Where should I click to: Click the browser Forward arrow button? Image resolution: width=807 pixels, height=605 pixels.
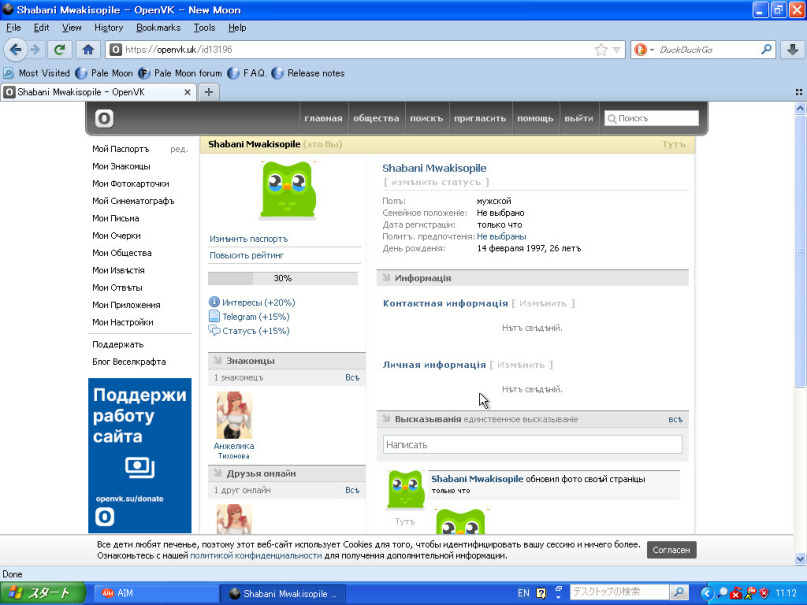35,49
